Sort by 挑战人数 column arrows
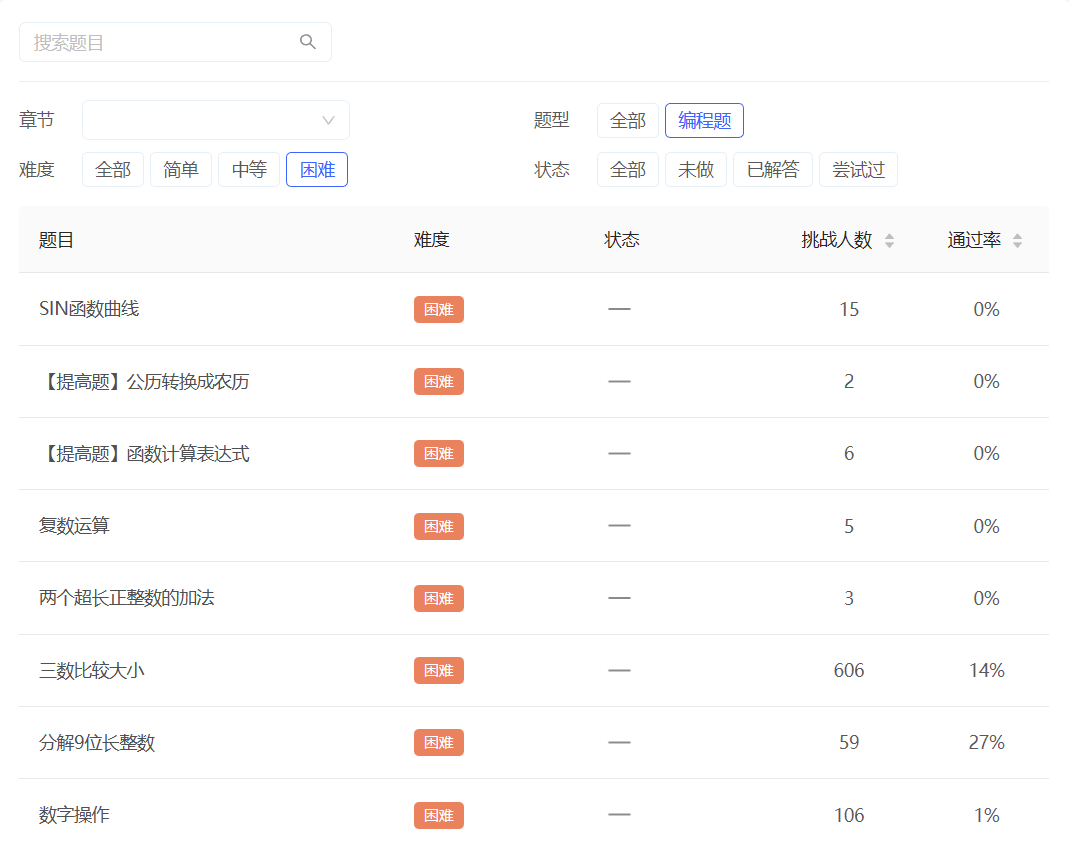1069x849 pixels. pos(889,241)
